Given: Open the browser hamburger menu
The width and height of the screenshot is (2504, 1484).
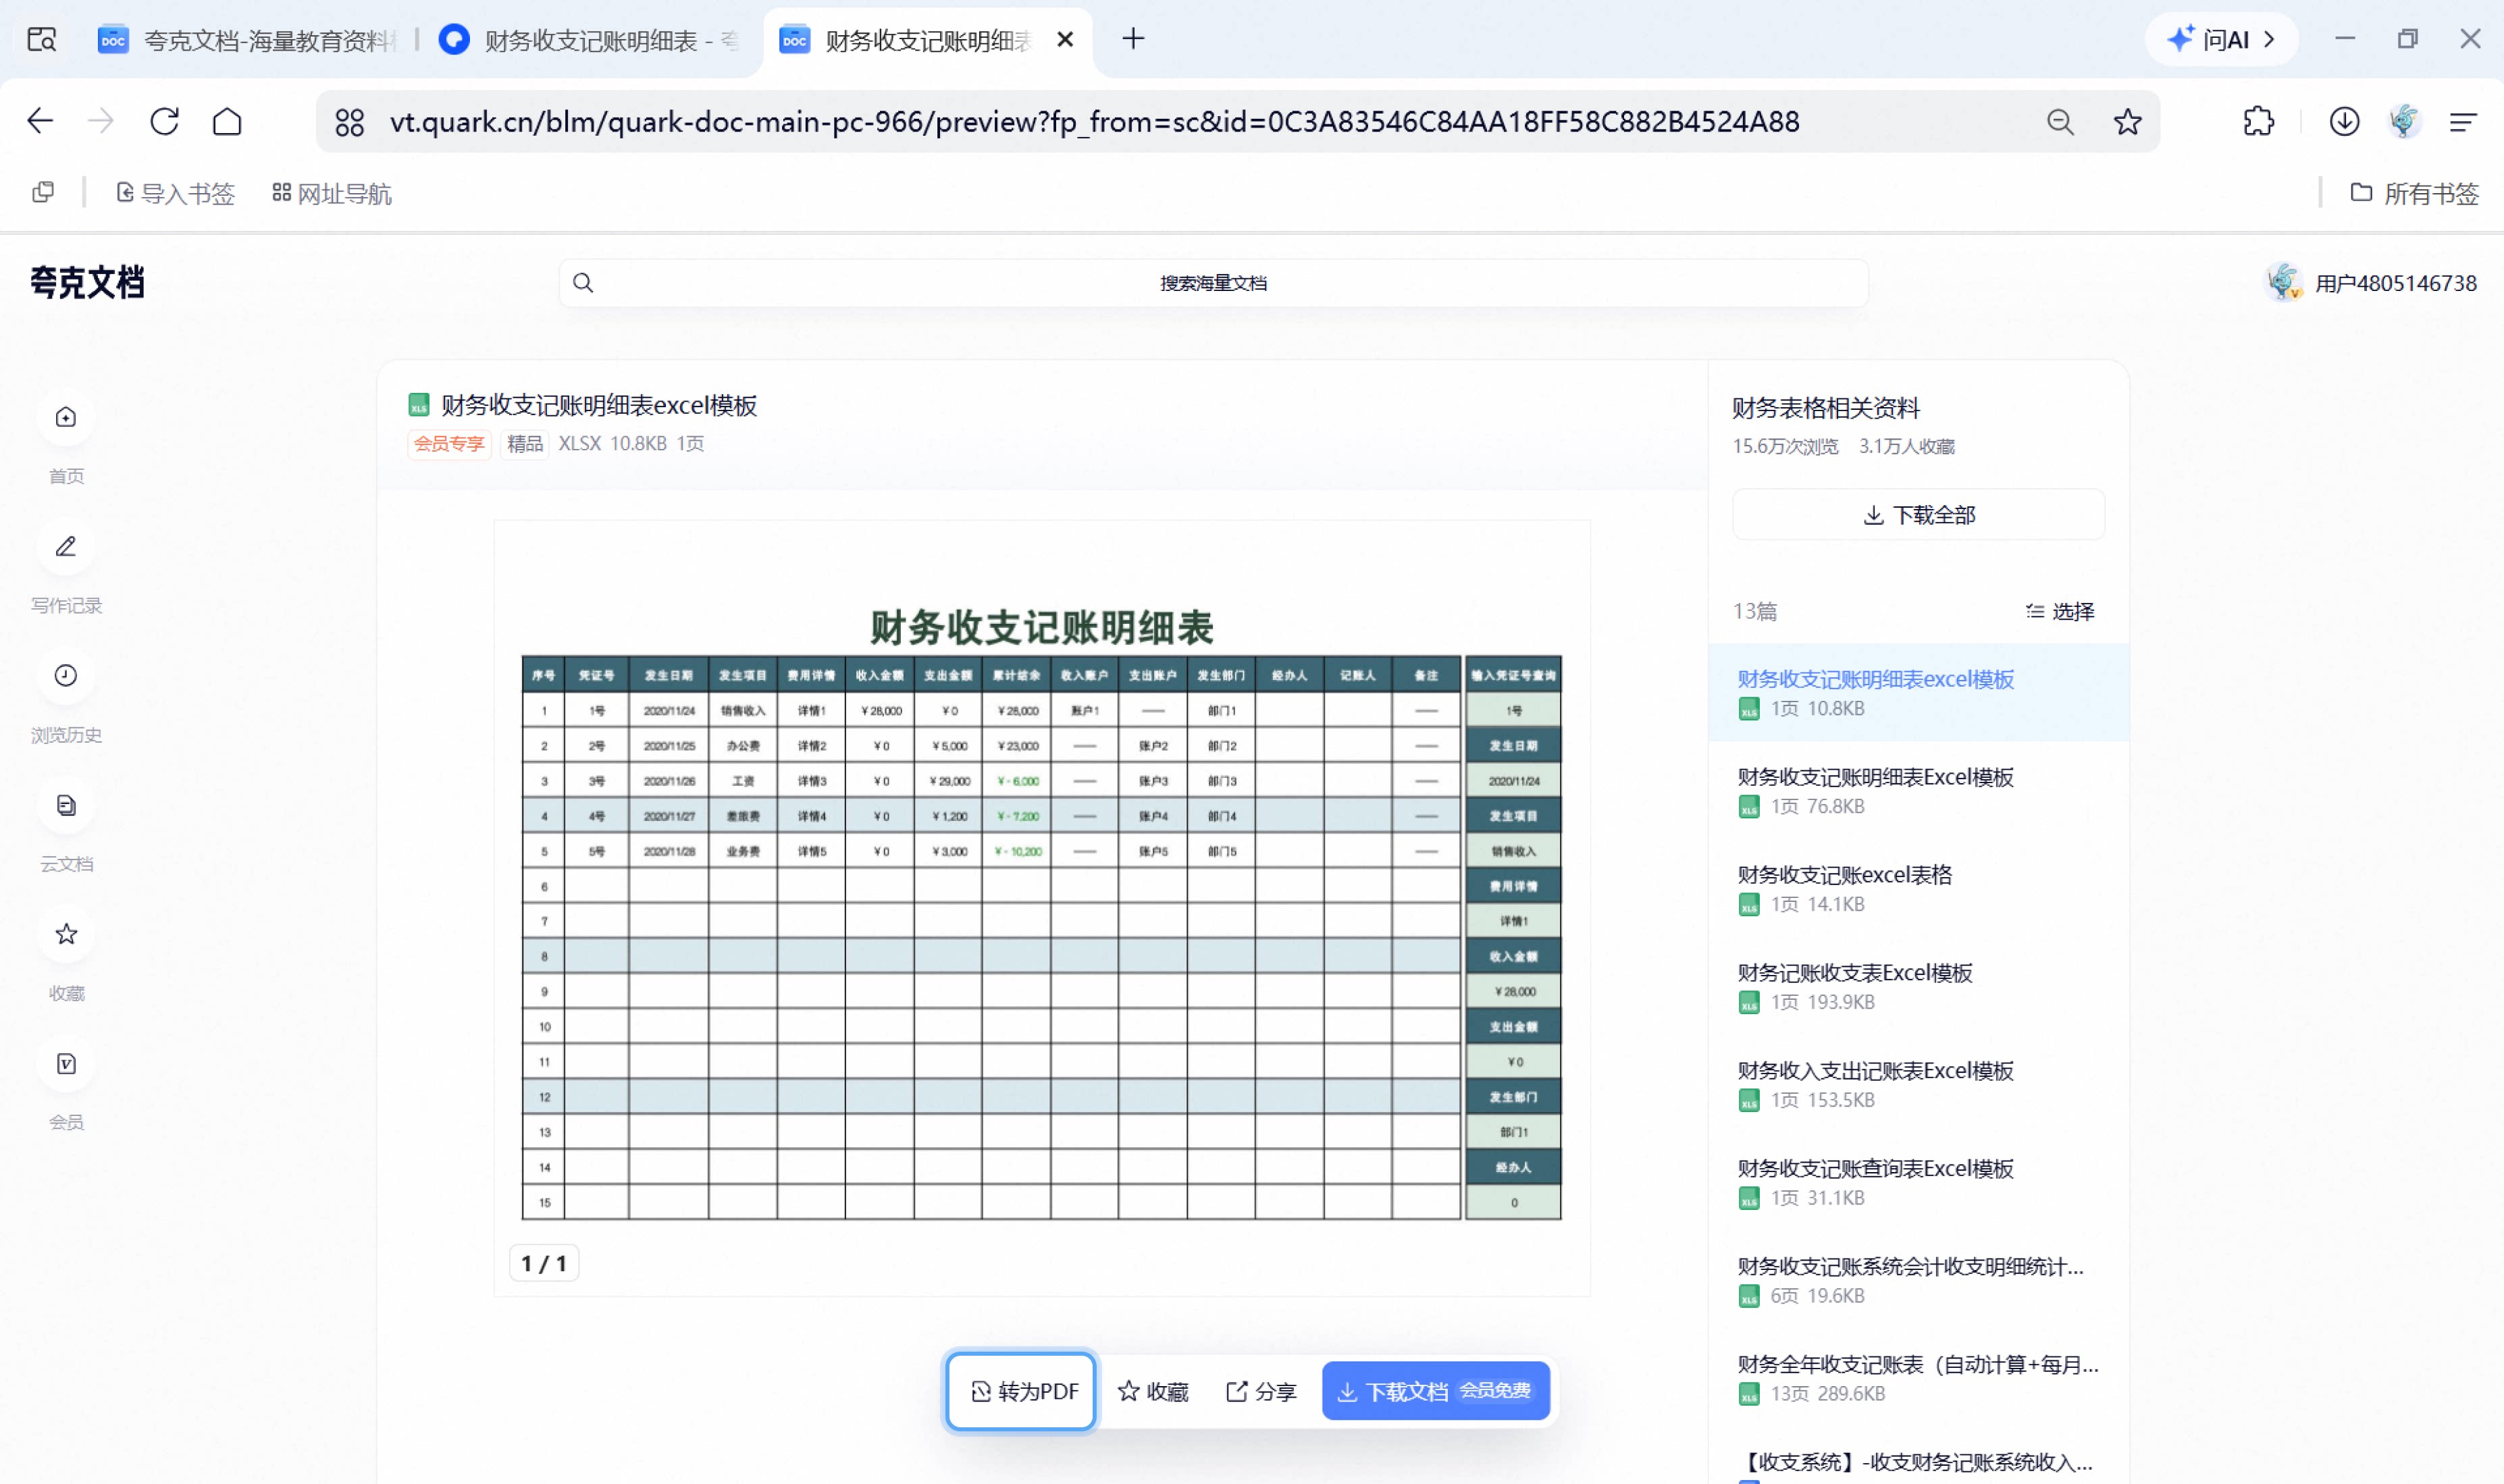Looking at the screenshot, I should coord(2462,122).
